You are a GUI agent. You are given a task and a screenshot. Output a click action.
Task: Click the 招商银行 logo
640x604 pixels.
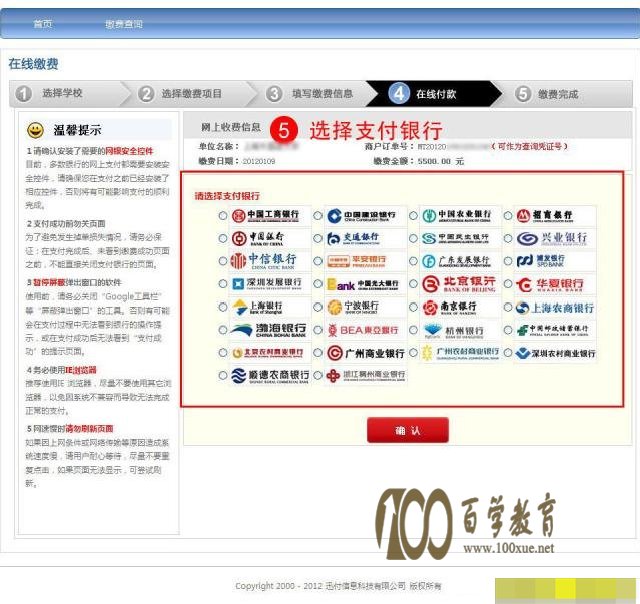point(554,216)
